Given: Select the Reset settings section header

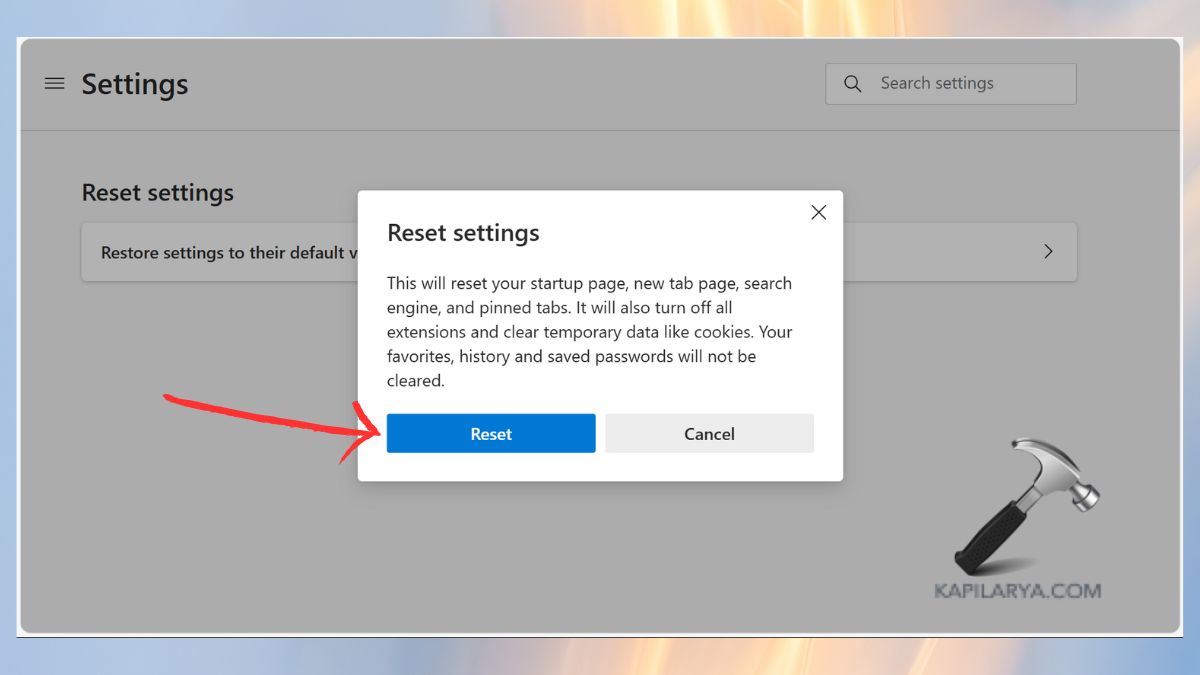Looking at the screenshot, I should (x=157, y=192).
